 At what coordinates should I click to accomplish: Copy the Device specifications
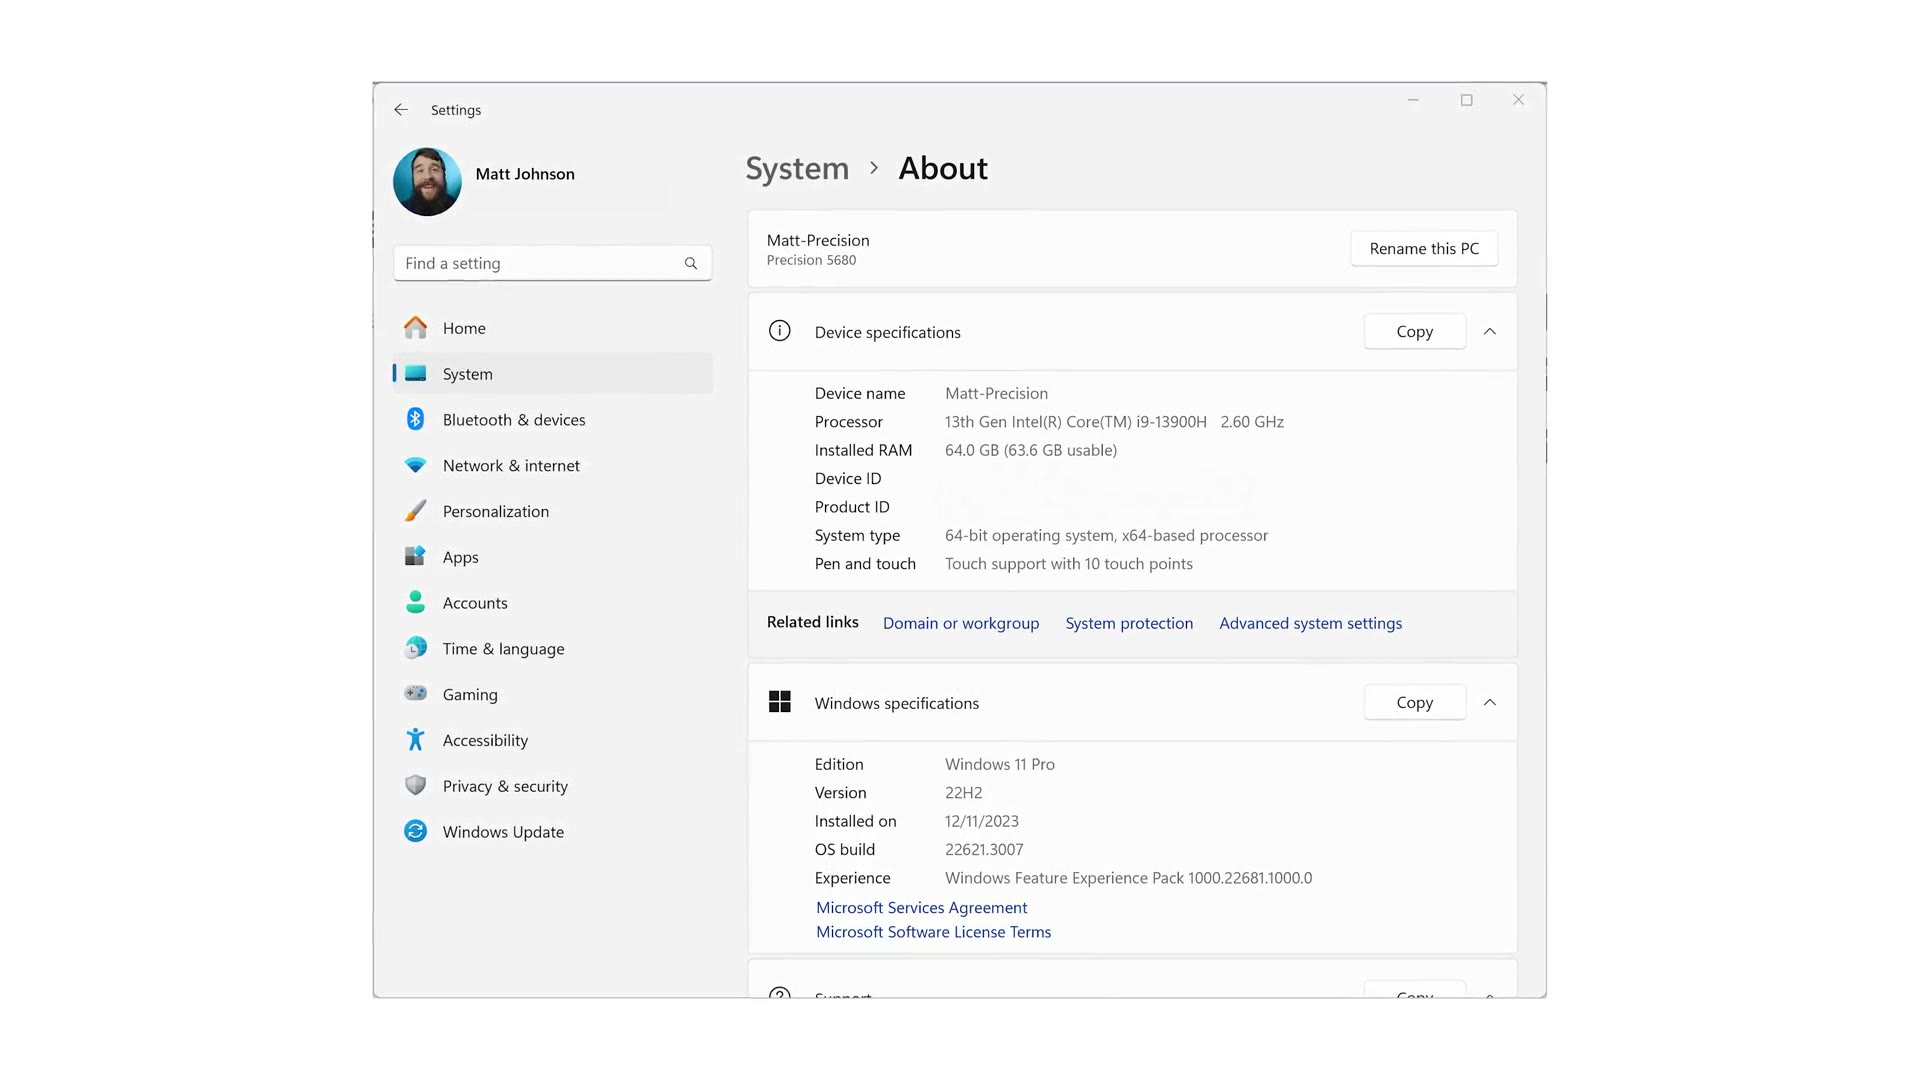click(x=1415, y=331)
